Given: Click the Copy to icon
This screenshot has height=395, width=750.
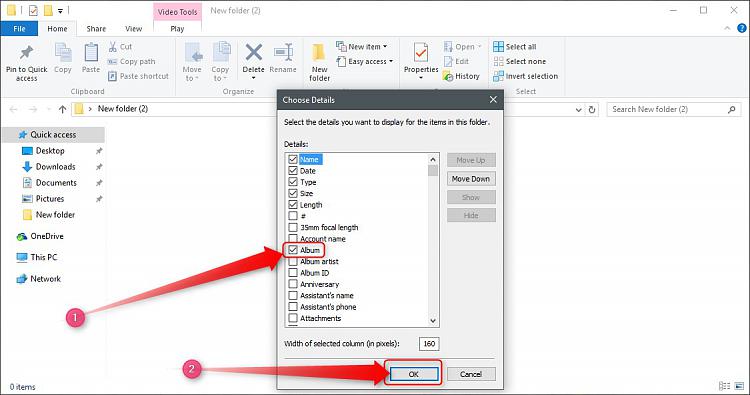Looking at the screenshot, I should (x=221, y=53).
